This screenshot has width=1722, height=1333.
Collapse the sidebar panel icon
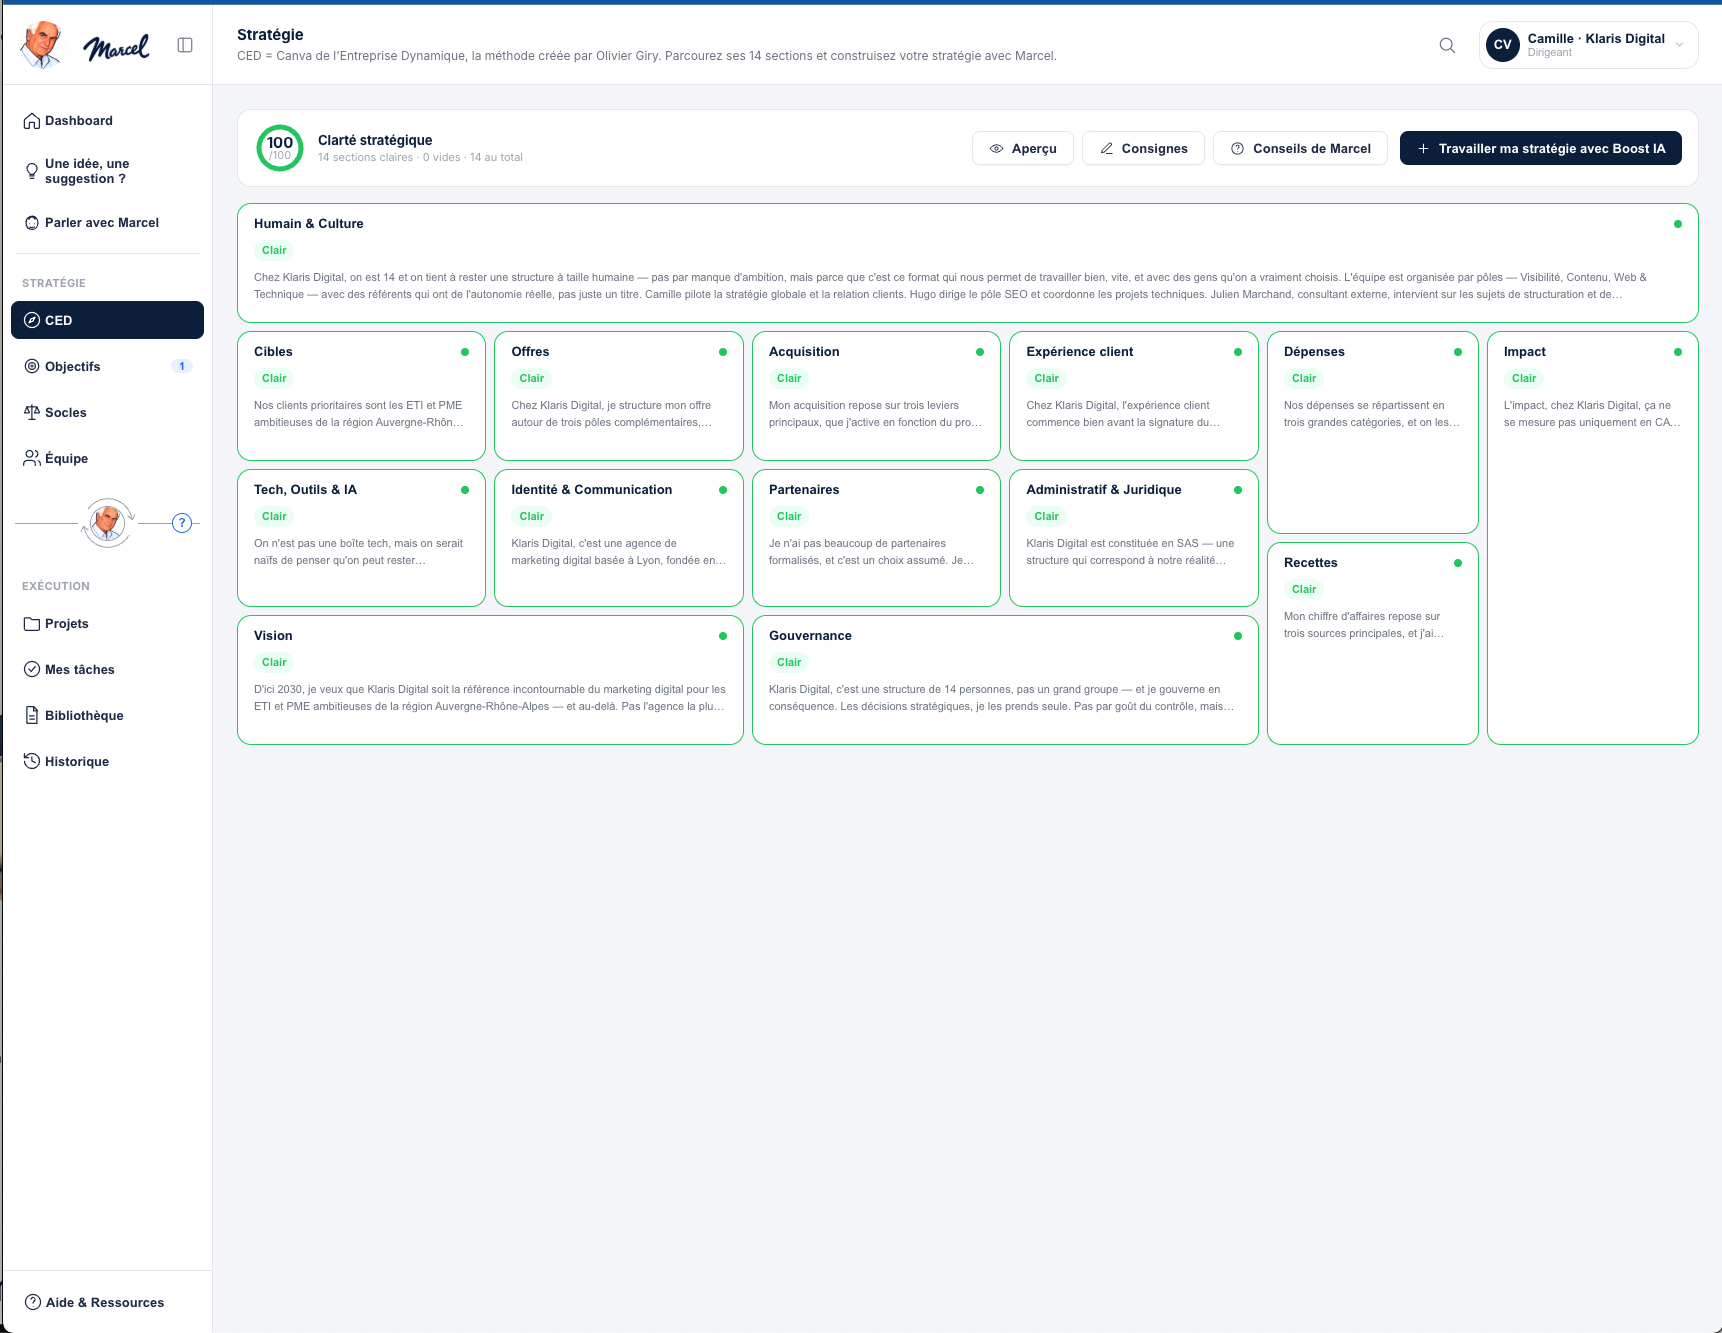pos(185,45)
